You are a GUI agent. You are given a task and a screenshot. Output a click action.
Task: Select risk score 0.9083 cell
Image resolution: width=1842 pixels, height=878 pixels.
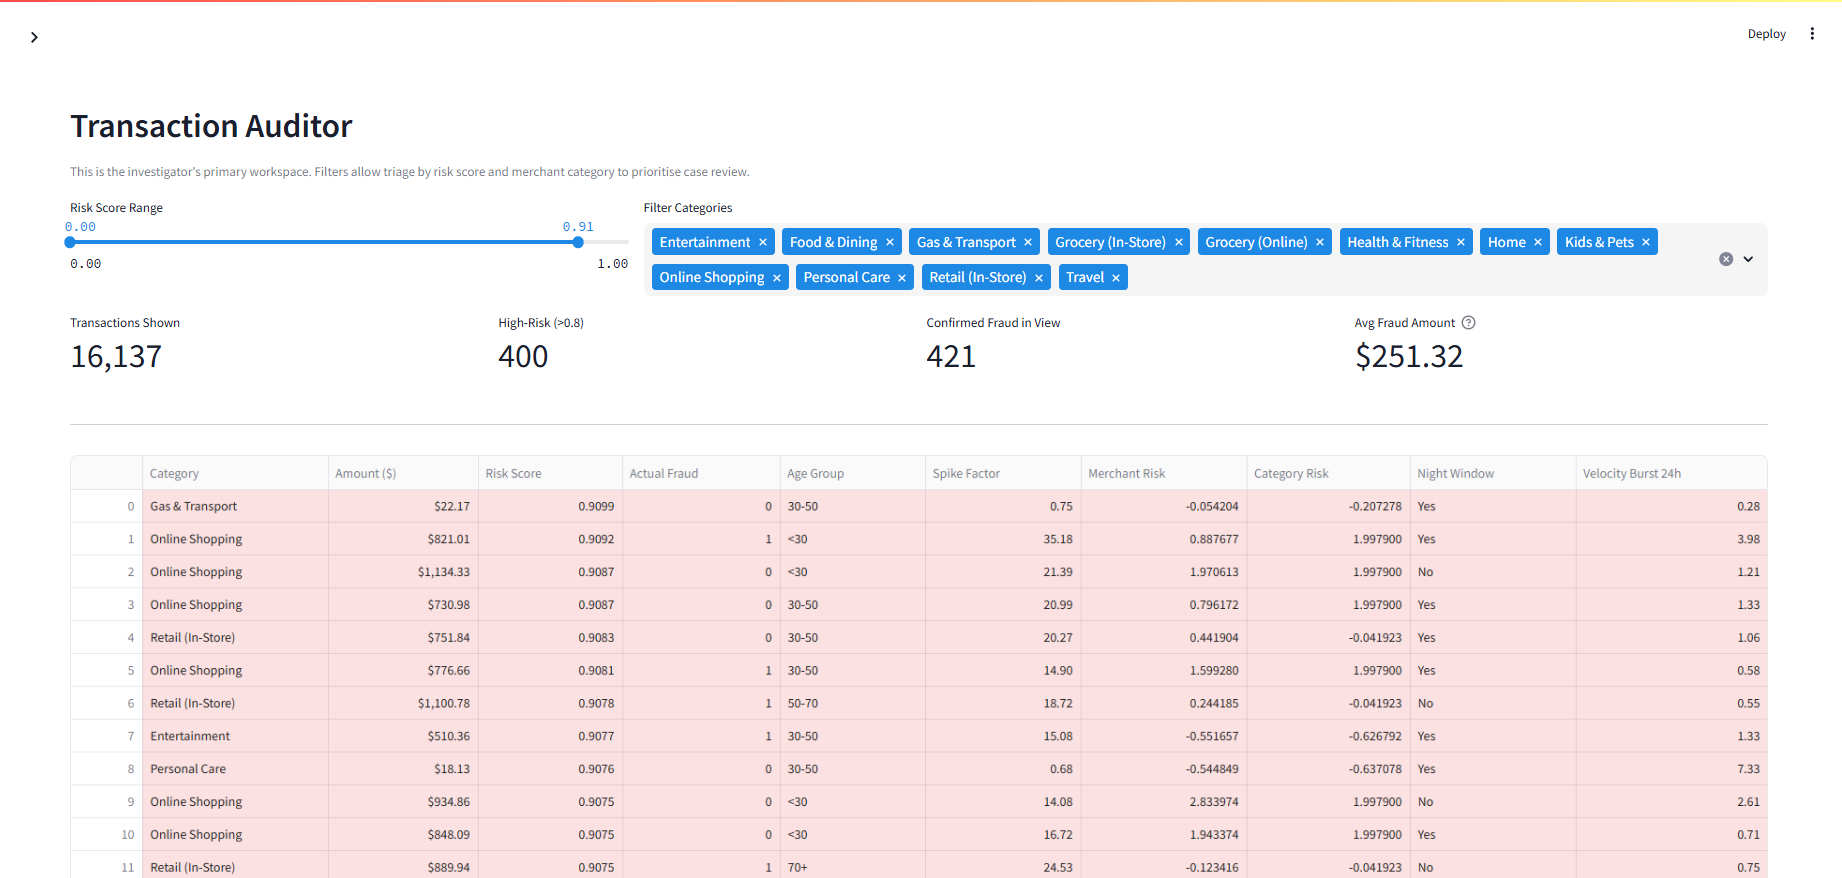coord(550,637)
